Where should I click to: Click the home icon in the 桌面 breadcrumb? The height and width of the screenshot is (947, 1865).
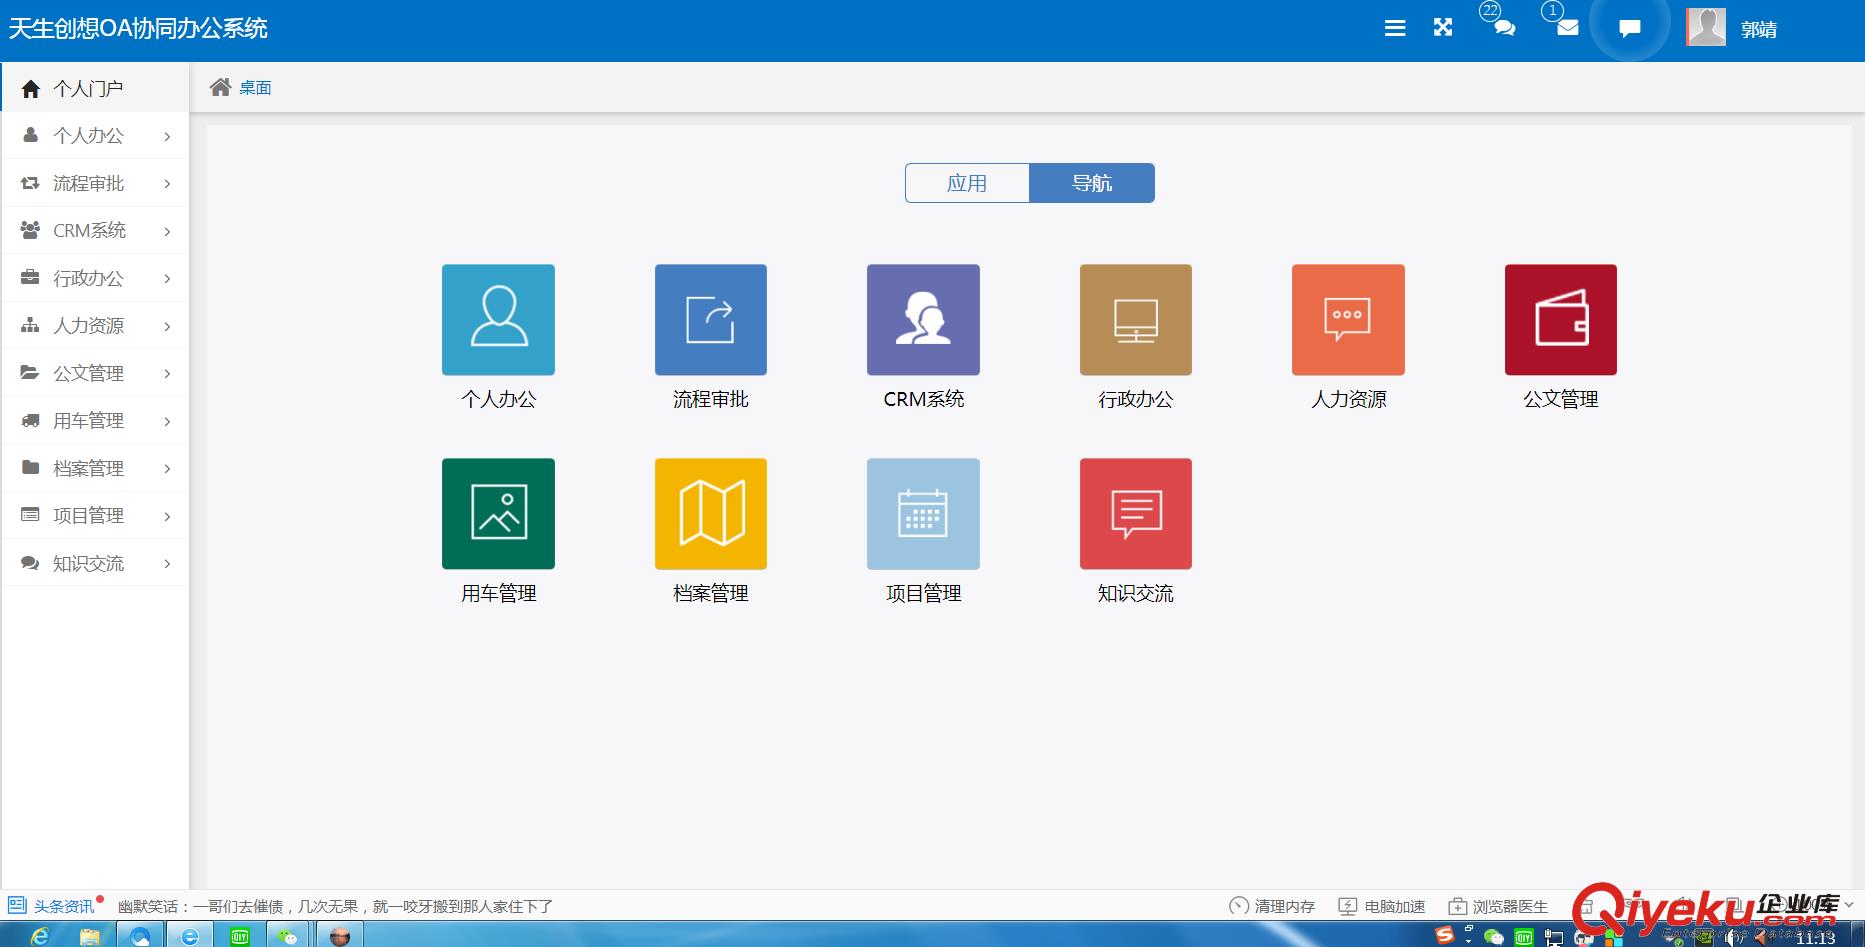pos(220,87)
